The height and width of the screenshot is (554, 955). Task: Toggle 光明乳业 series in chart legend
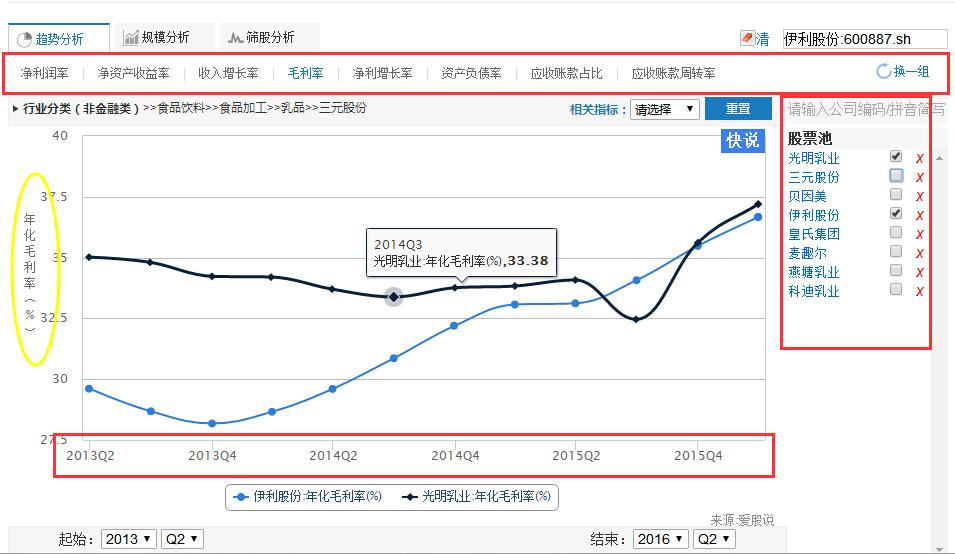477,497
